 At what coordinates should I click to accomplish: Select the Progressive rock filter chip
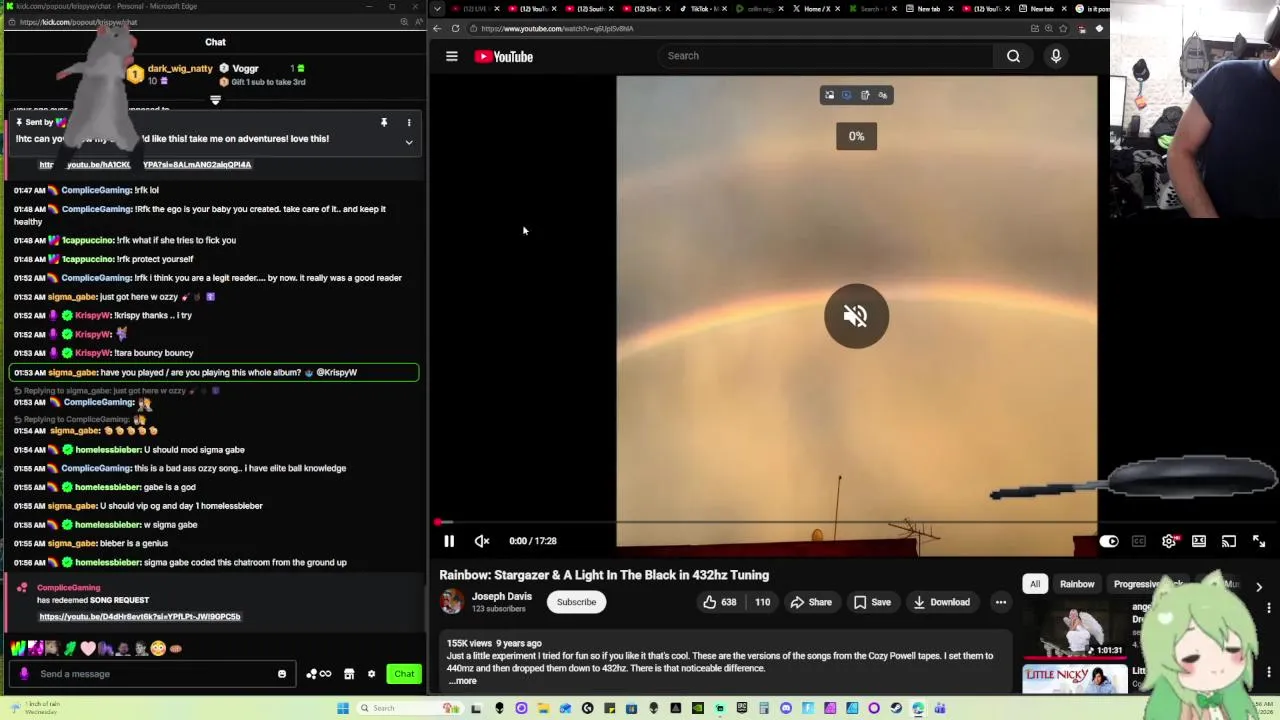coord(1147,584)
